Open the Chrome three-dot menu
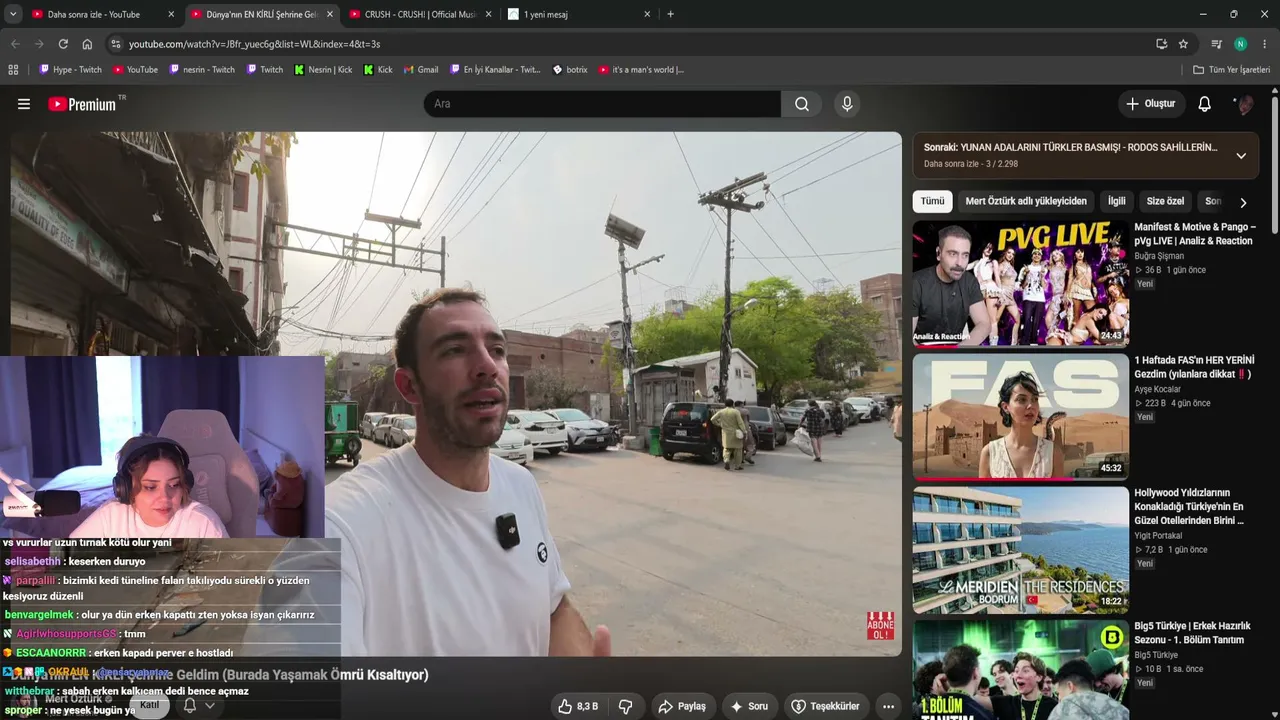Screen dimensions: 1280x720 (x=1265, y=44)
